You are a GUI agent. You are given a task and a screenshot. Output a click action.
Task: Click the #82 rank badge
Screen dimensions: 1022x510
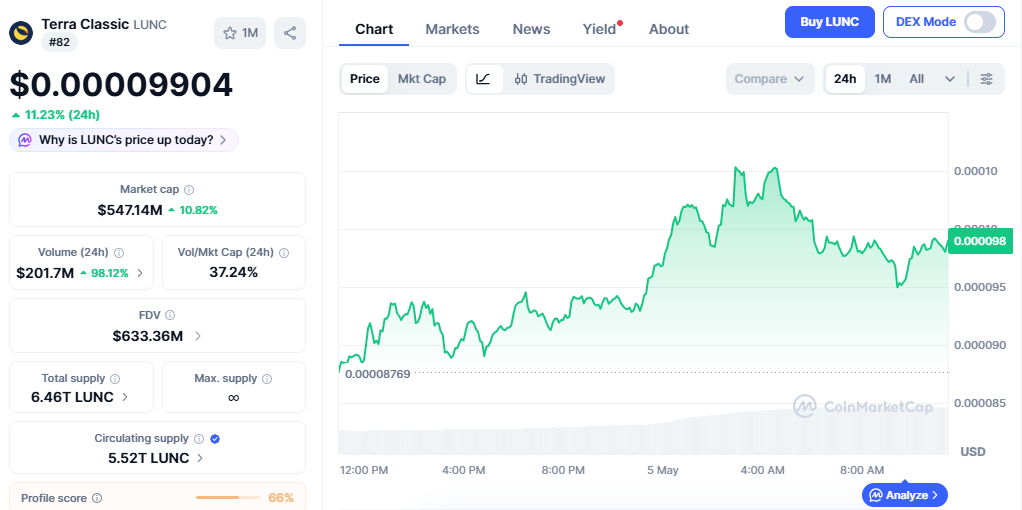pyautogui.click(x=59, y=43)
